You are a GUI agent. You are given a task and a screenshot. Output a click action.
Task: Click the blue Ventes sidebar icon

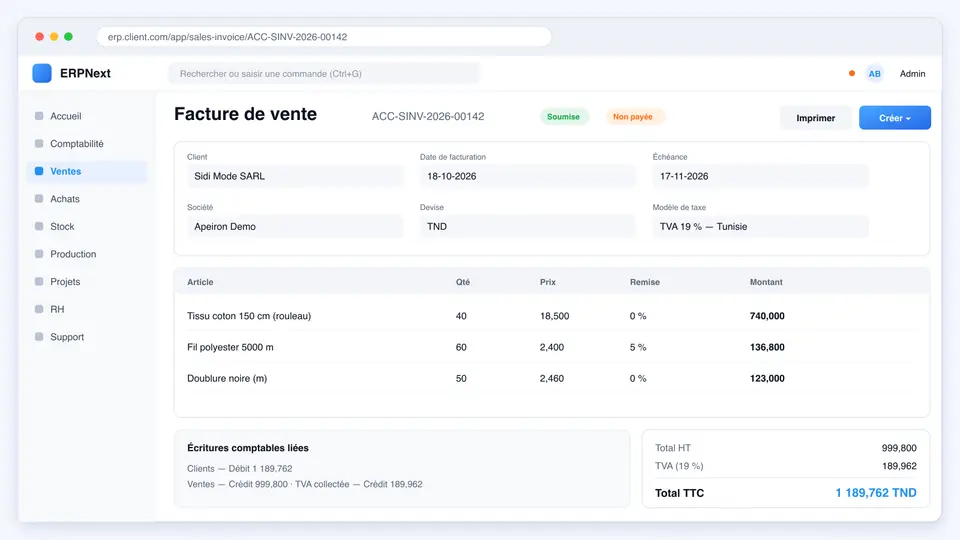39,171
